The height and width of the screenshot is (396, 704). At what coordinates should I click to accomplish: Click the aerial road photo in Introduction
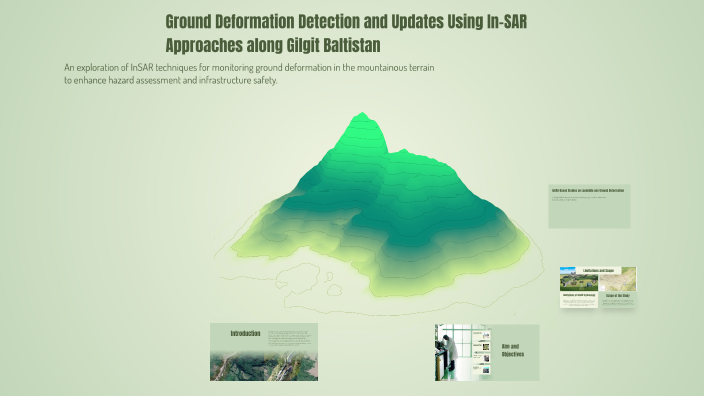264,366
